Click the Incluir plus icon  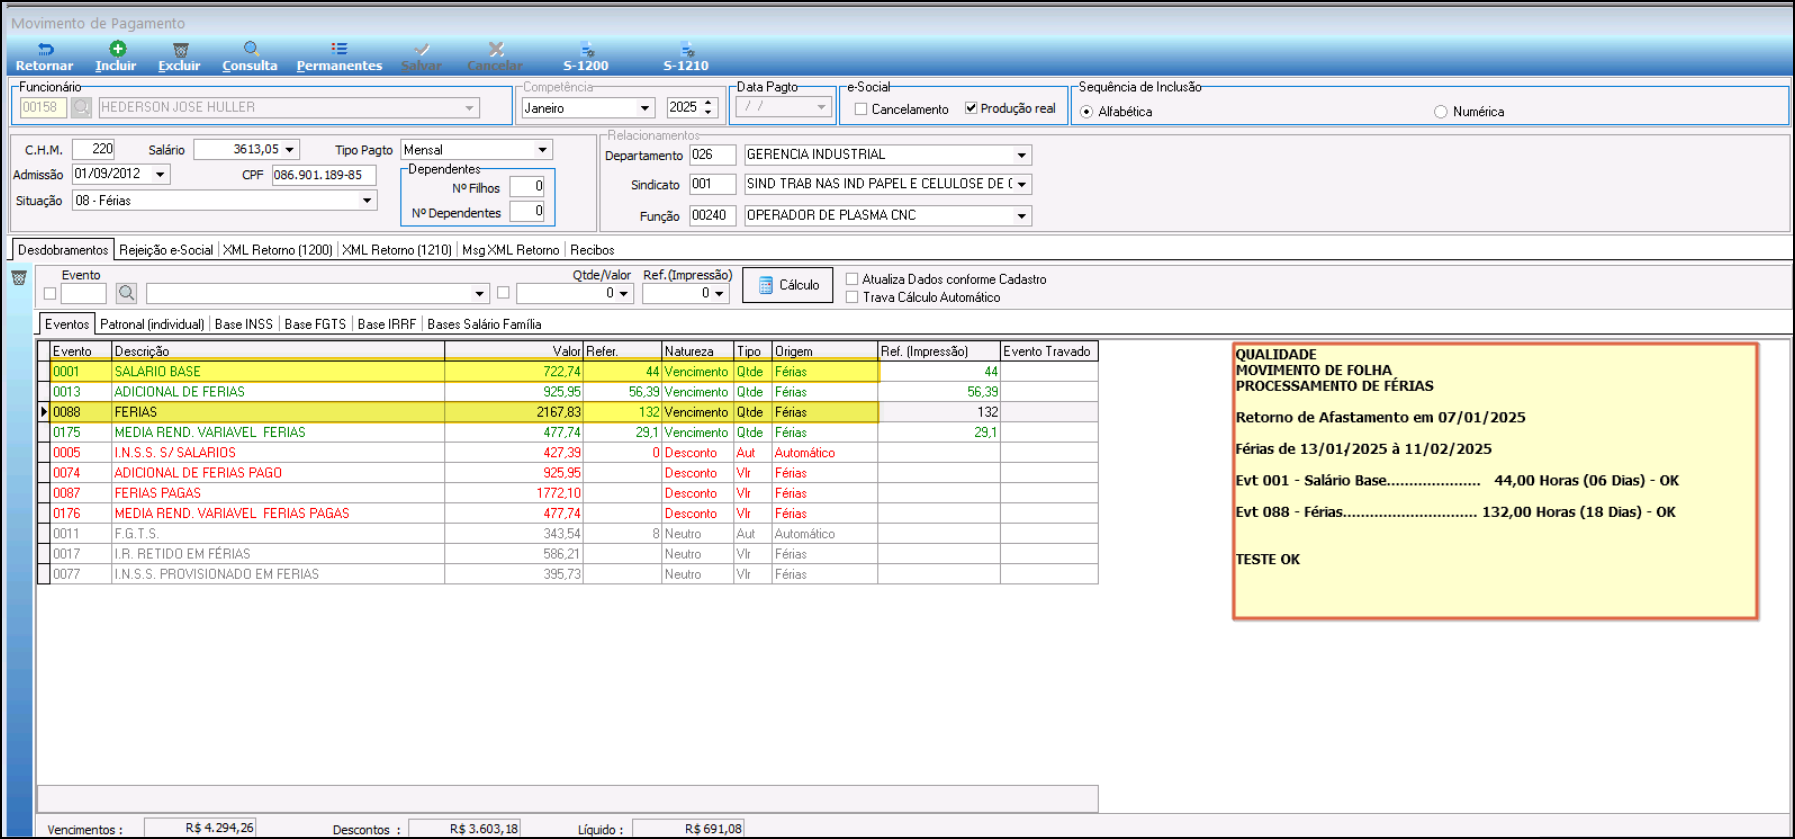pos(117,48)
